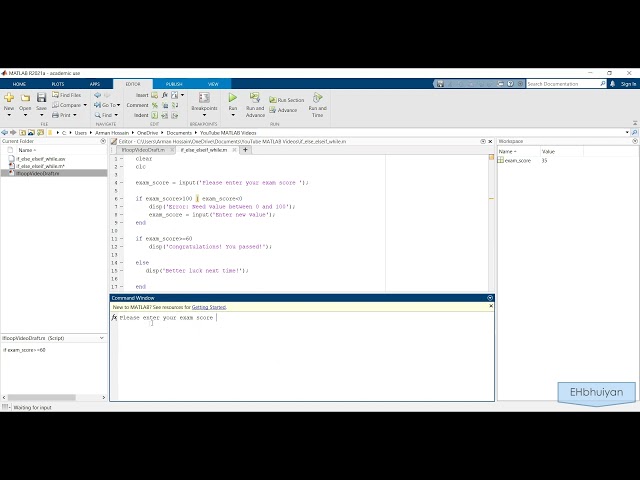This screenshot has height=480, width=640.
Task: Open the Save dropdown arrow
Action: click(x=41, y=115)
